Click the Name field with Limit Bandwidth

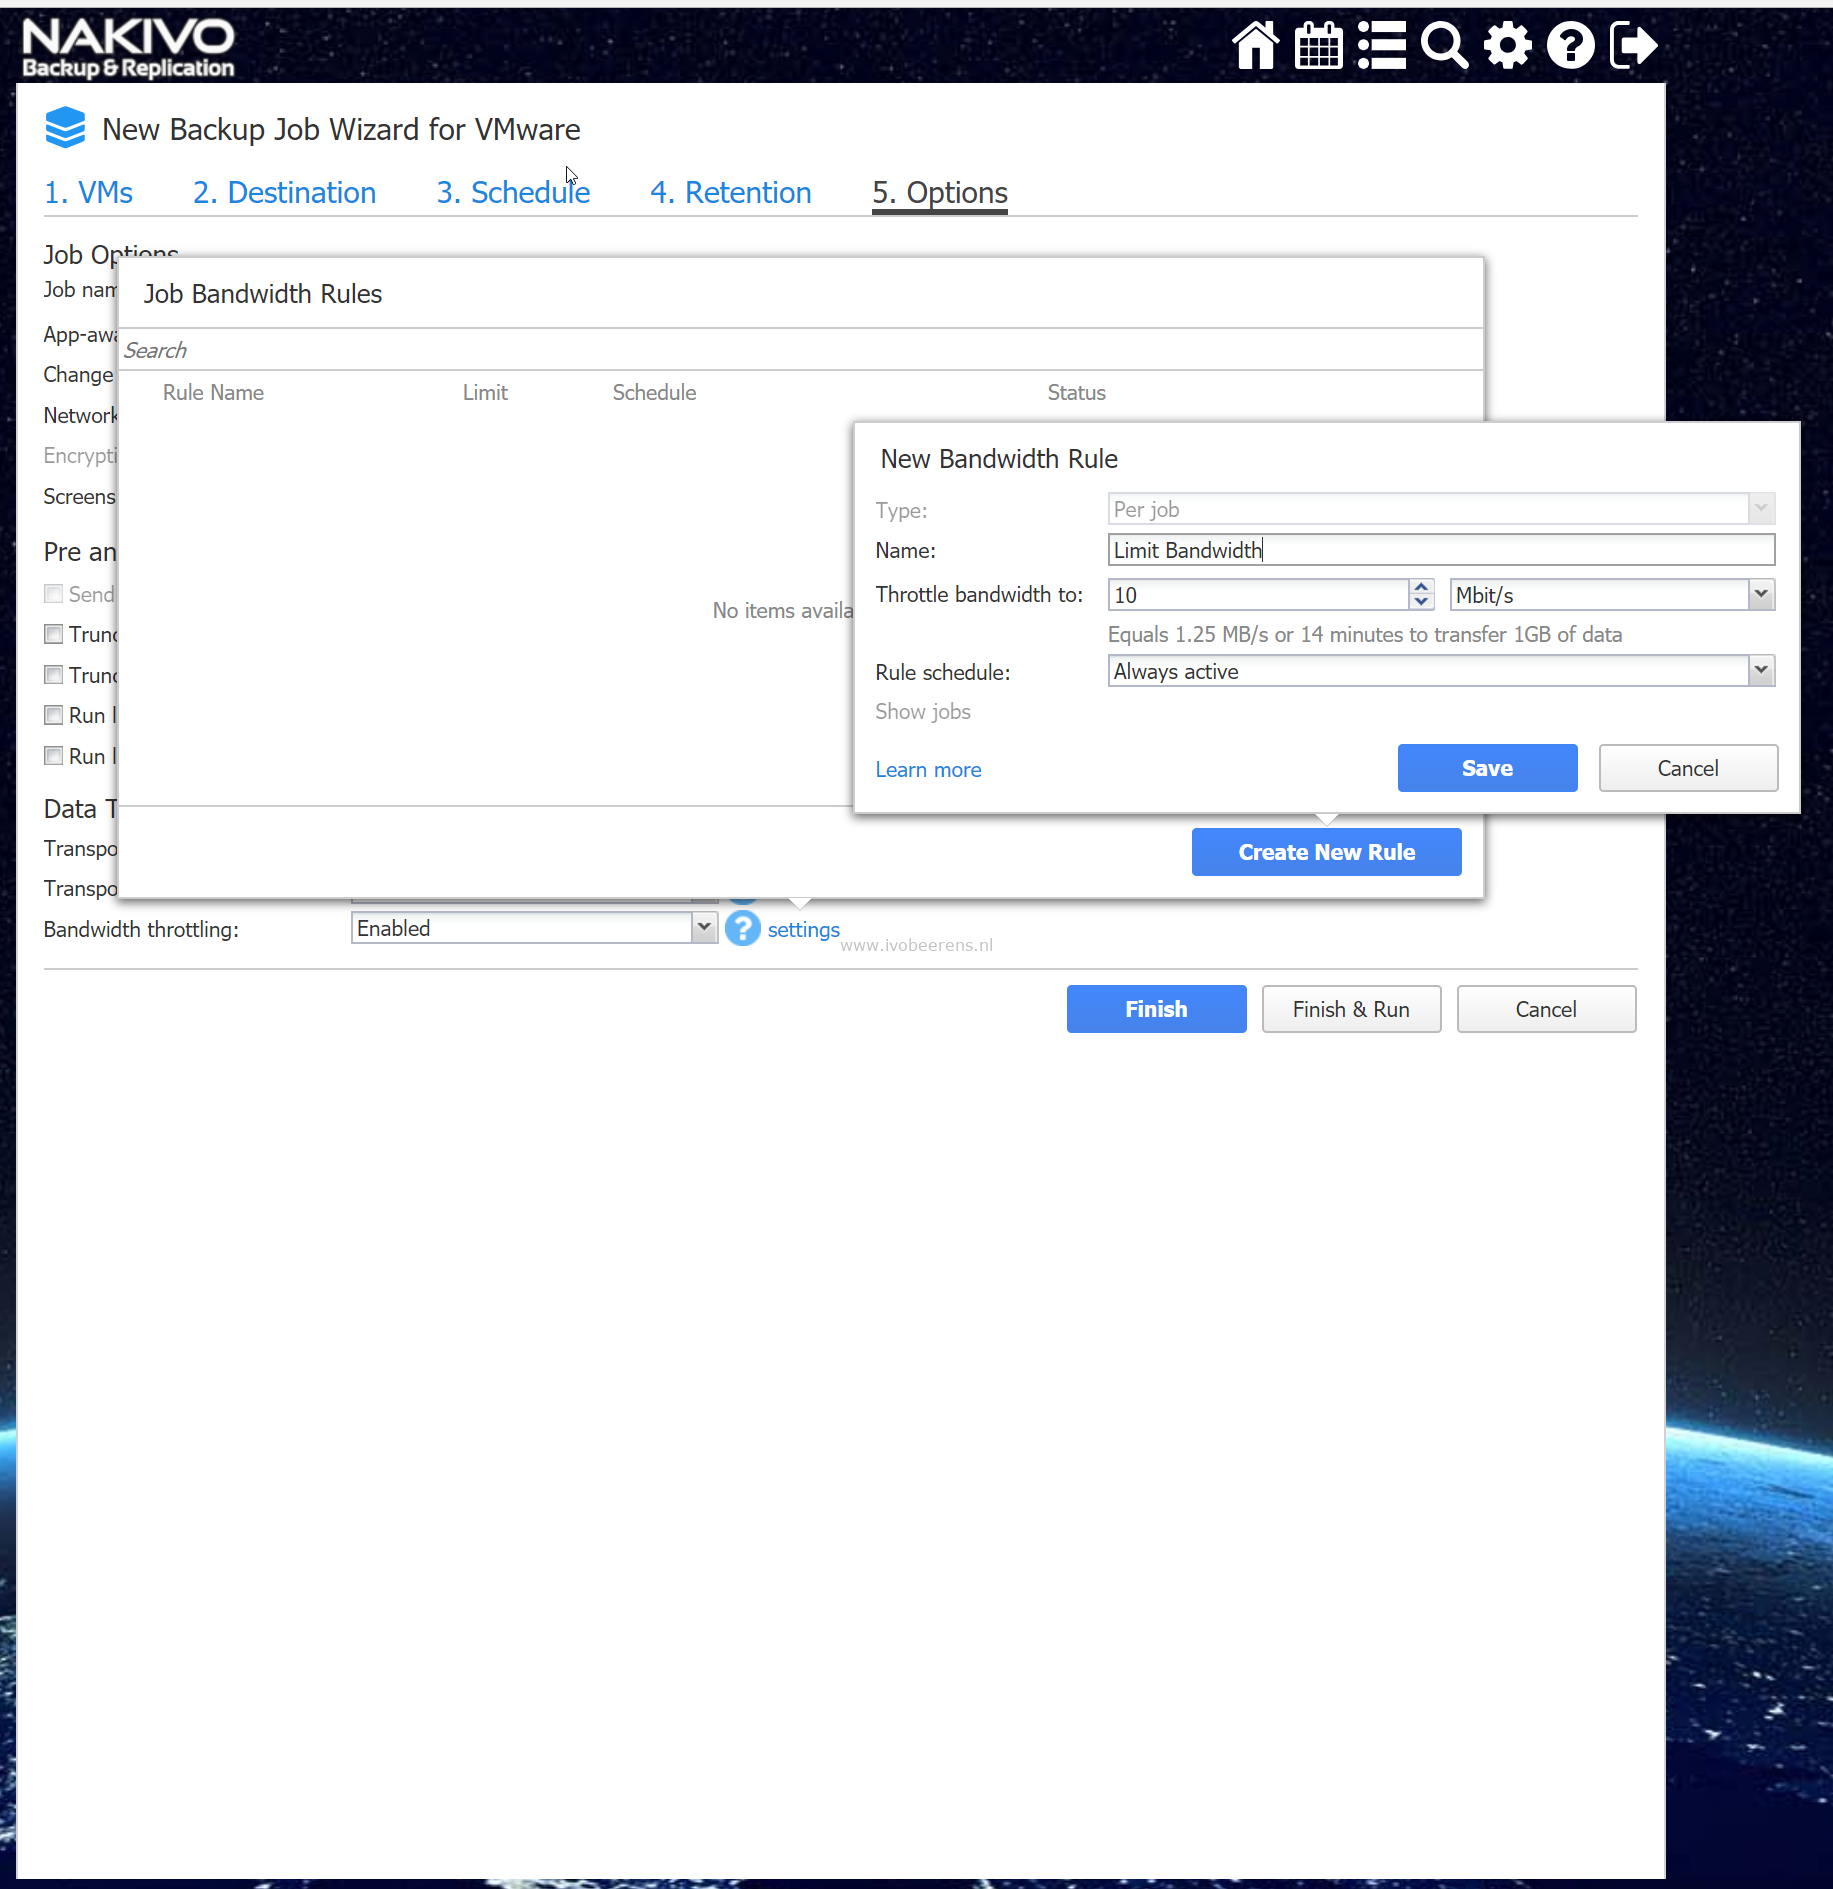coord(1441,550)
